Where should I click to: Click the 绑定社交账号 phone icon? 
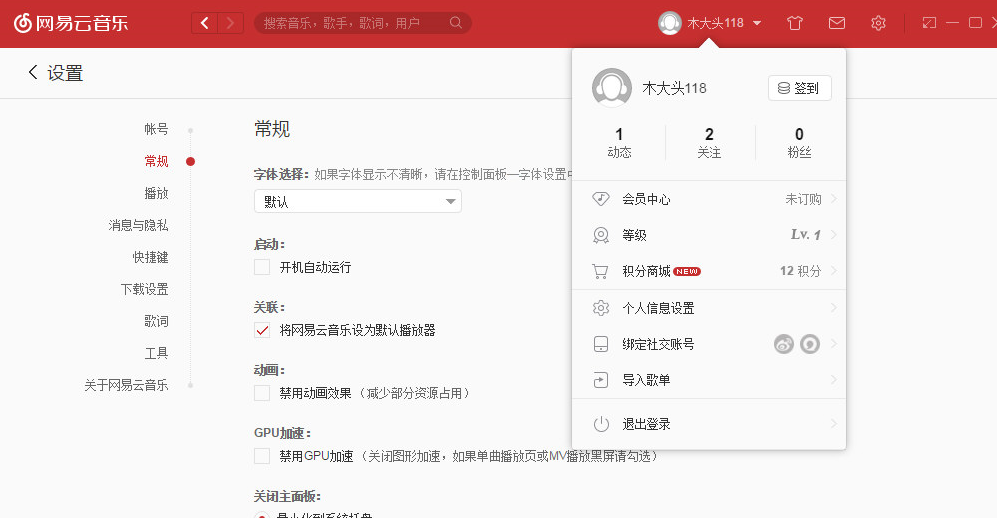pyautogui.click(x=601, y=344)
